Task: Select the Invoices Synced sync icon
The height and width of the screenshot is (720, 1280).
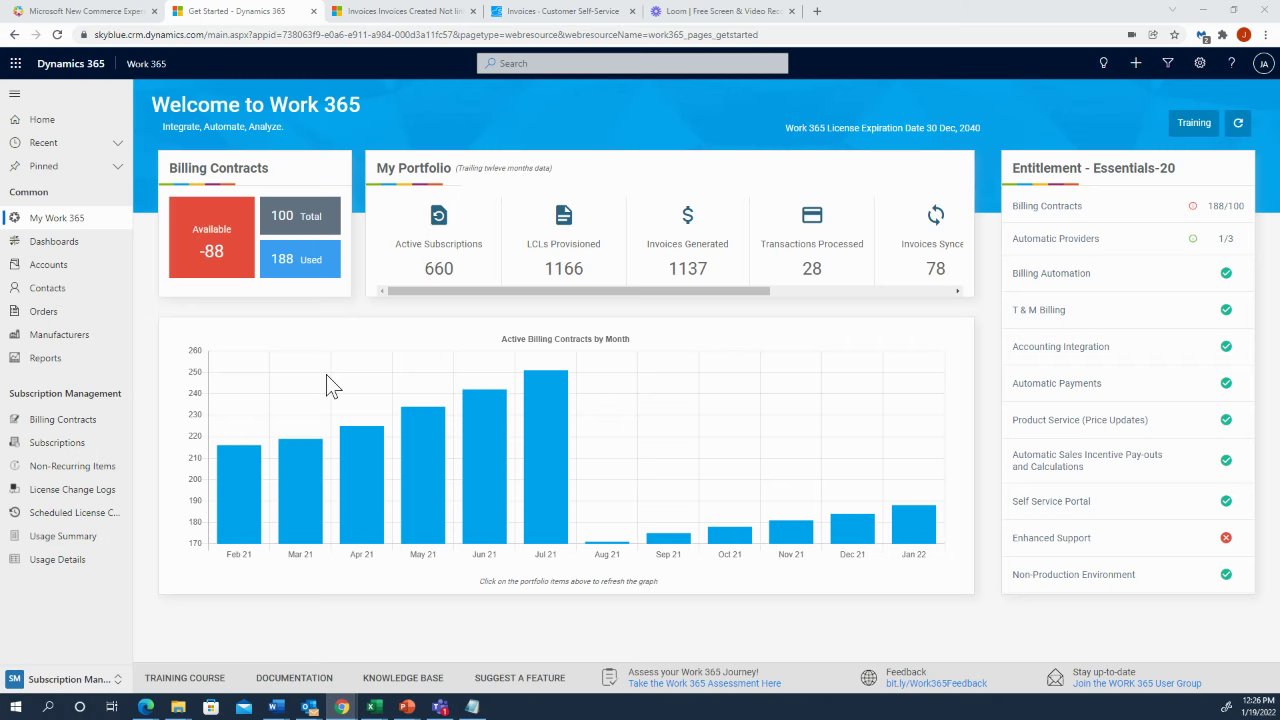Action: pos(935,215)
